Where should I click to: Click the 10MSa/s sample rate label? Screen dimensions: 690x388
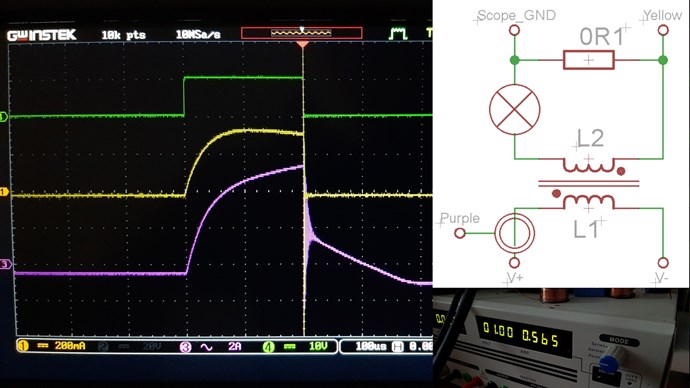198,34
